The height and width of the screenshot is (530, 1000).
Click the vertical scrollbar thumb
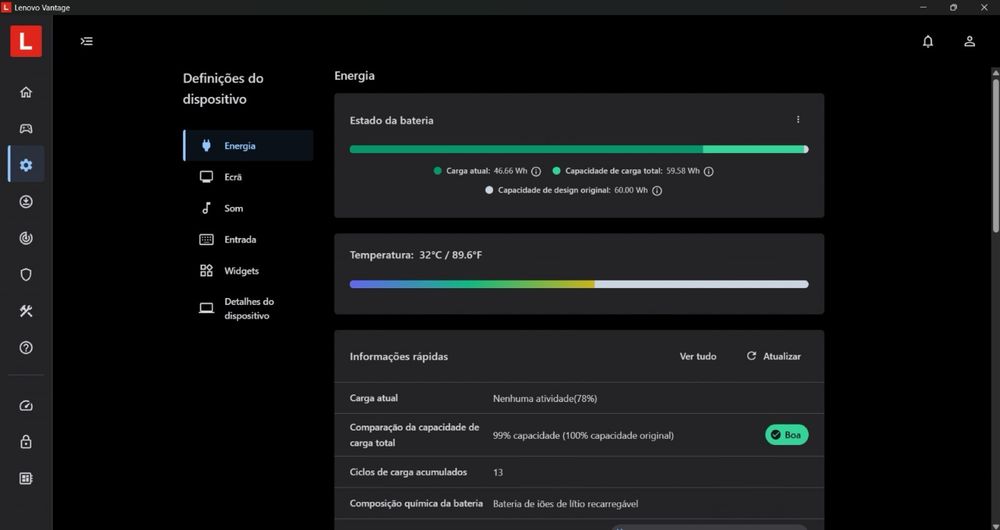point(996,155)
